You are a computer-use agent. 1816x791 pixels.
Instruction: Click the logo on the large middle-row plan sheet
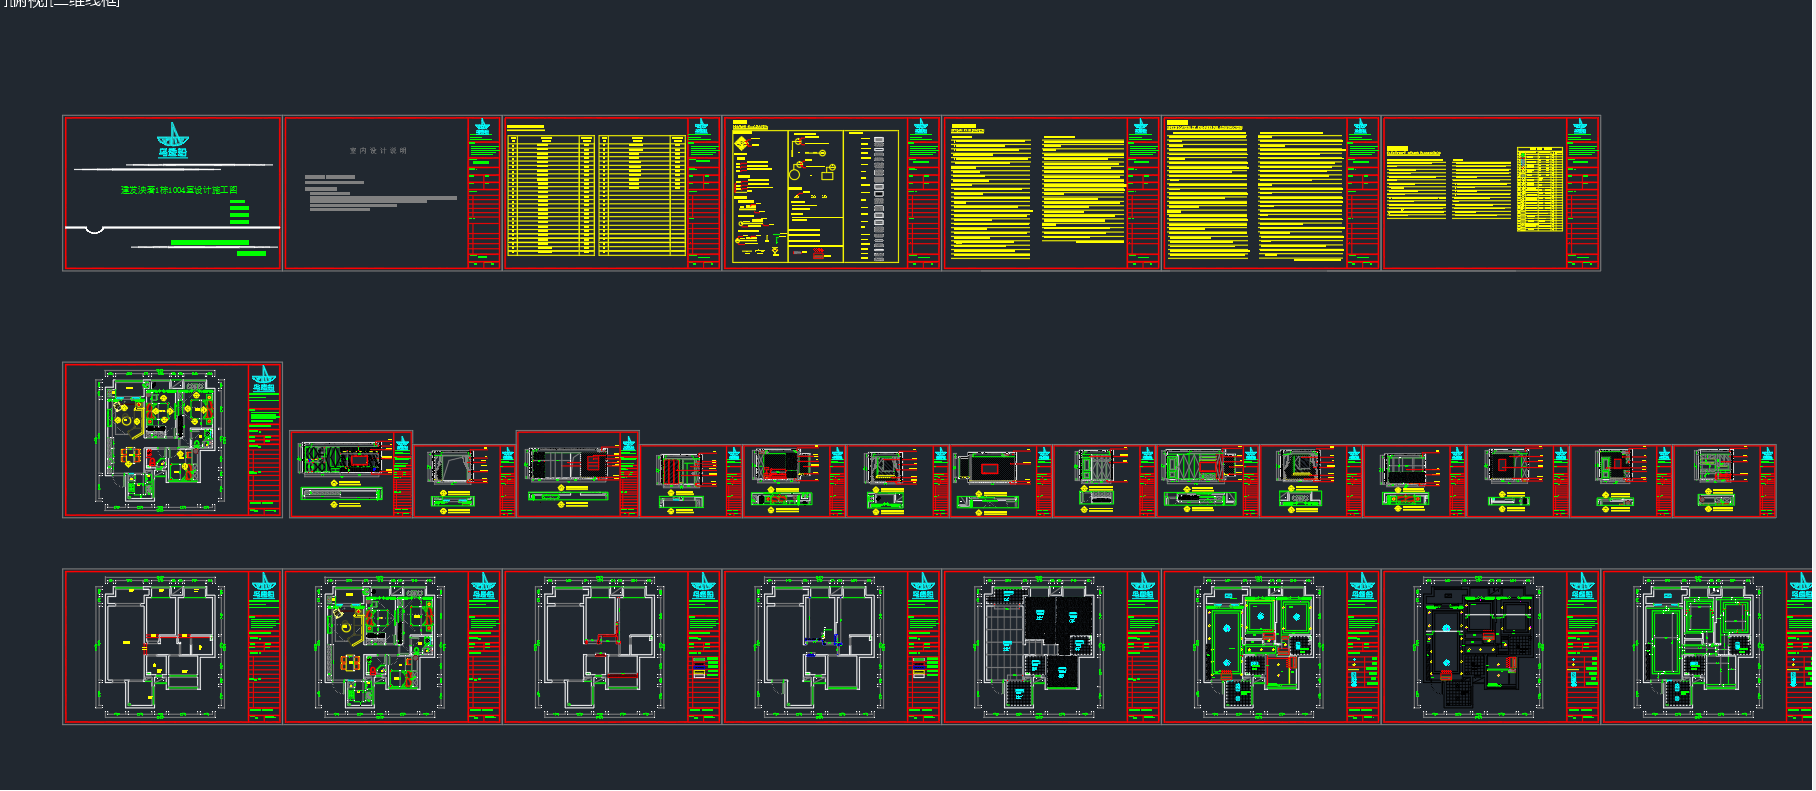(264, 378)
